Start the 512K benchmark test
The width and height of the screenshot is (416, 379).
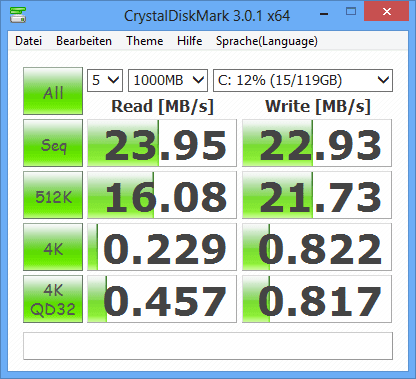53,195
